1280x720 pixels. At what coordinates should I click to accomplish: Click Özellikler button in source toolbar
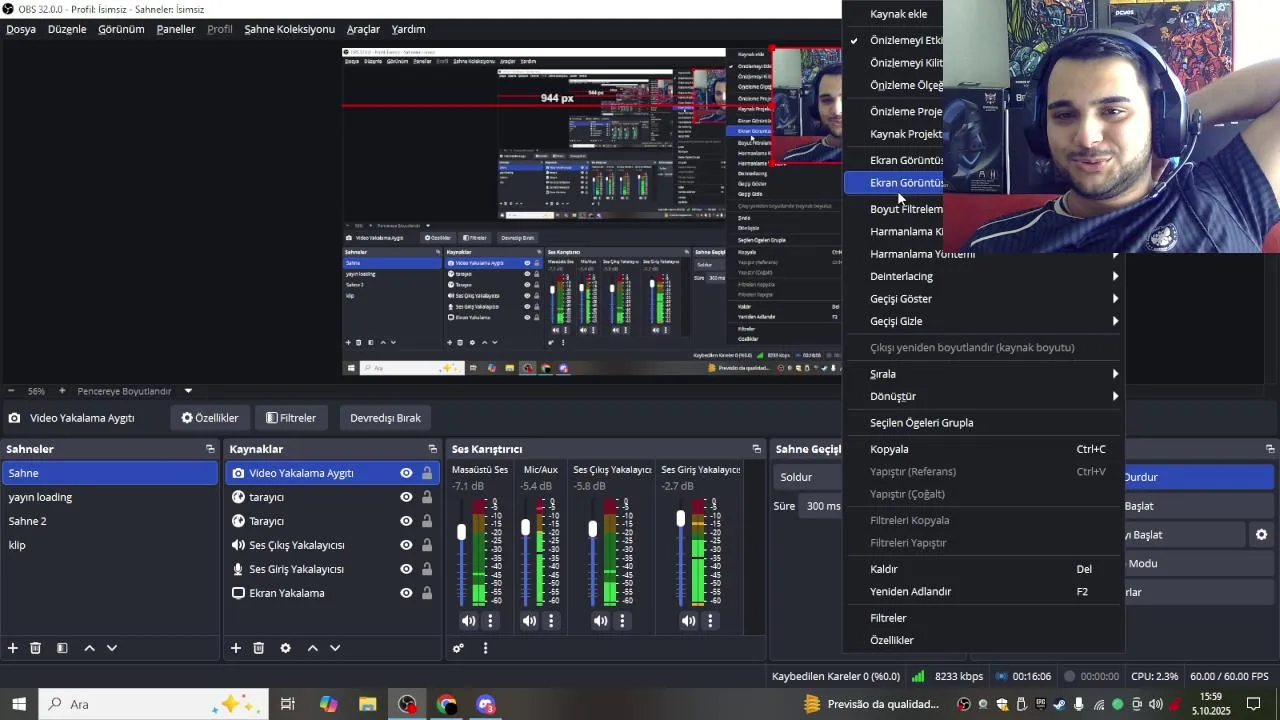click(x=210, y=418)
